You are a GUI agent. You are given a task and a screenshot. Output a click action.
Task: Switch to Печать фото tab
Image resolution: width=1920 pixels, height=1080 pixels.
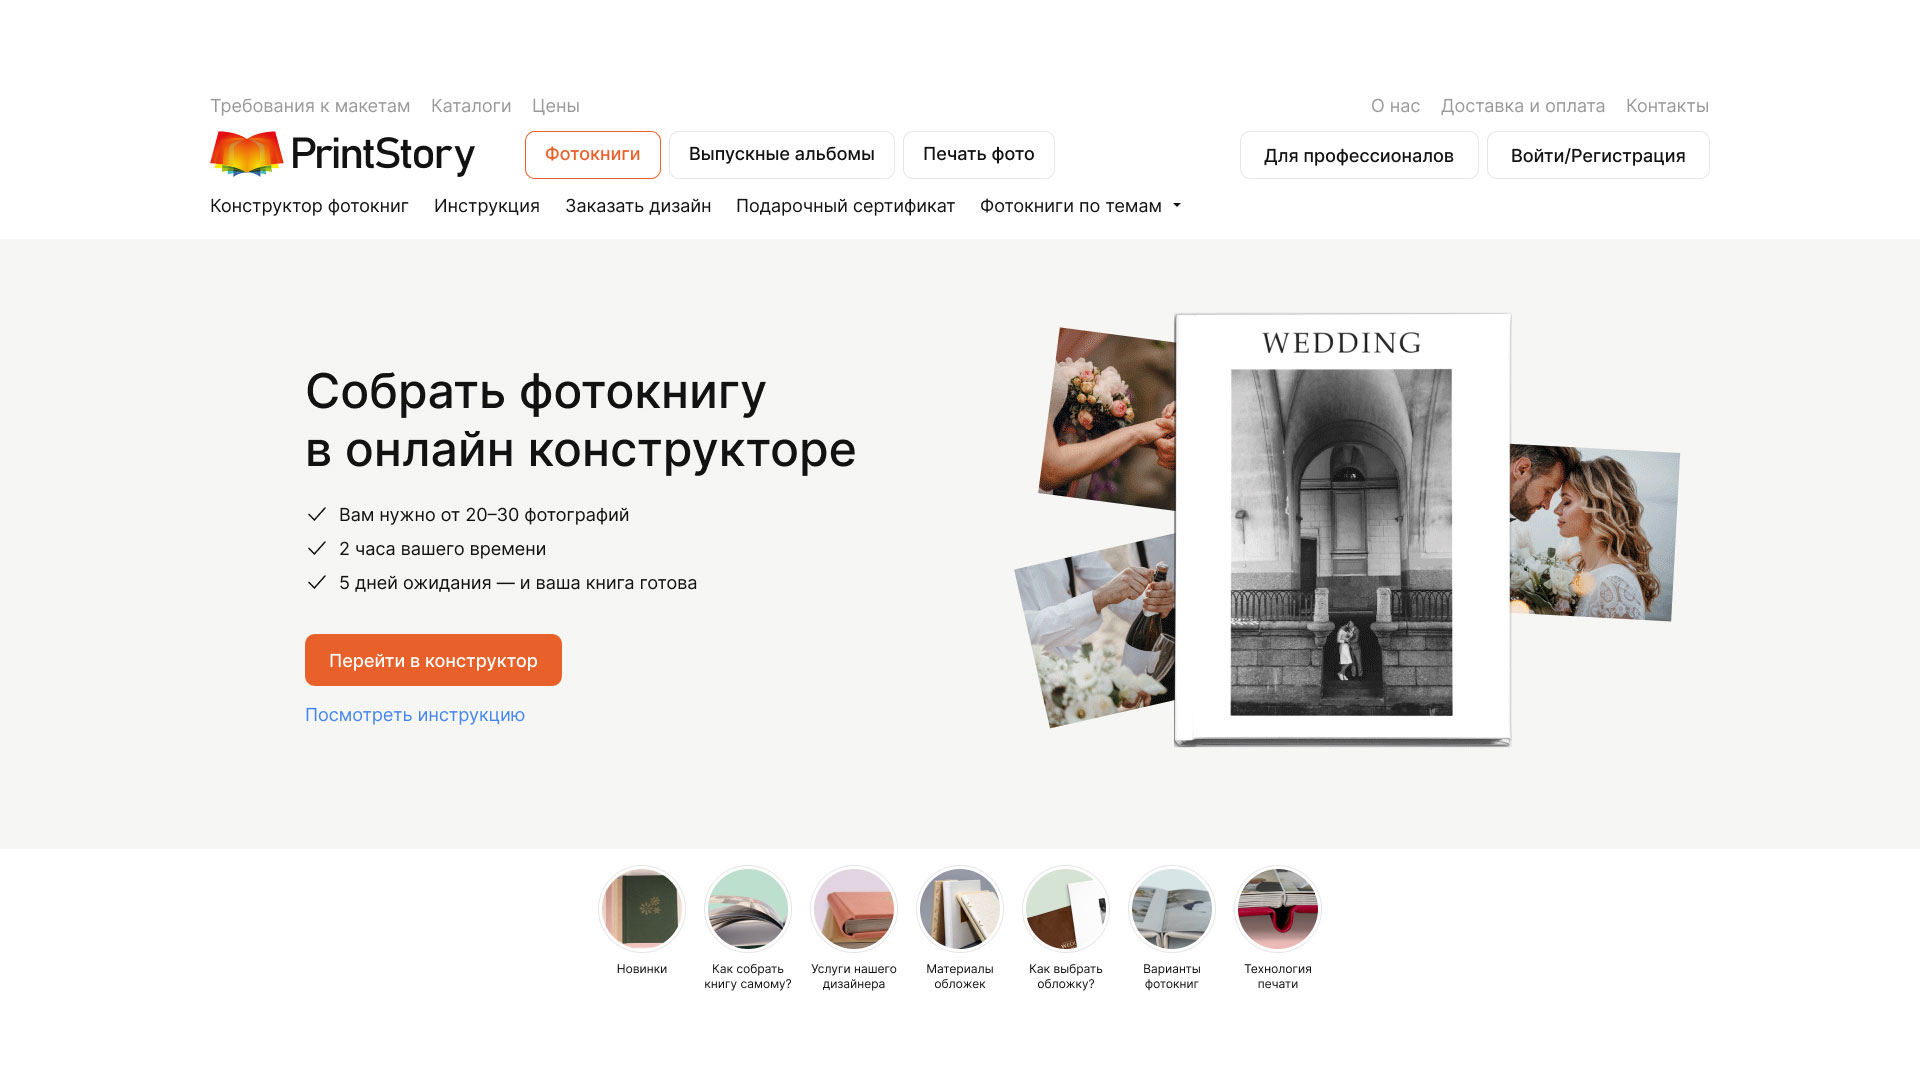978,155
